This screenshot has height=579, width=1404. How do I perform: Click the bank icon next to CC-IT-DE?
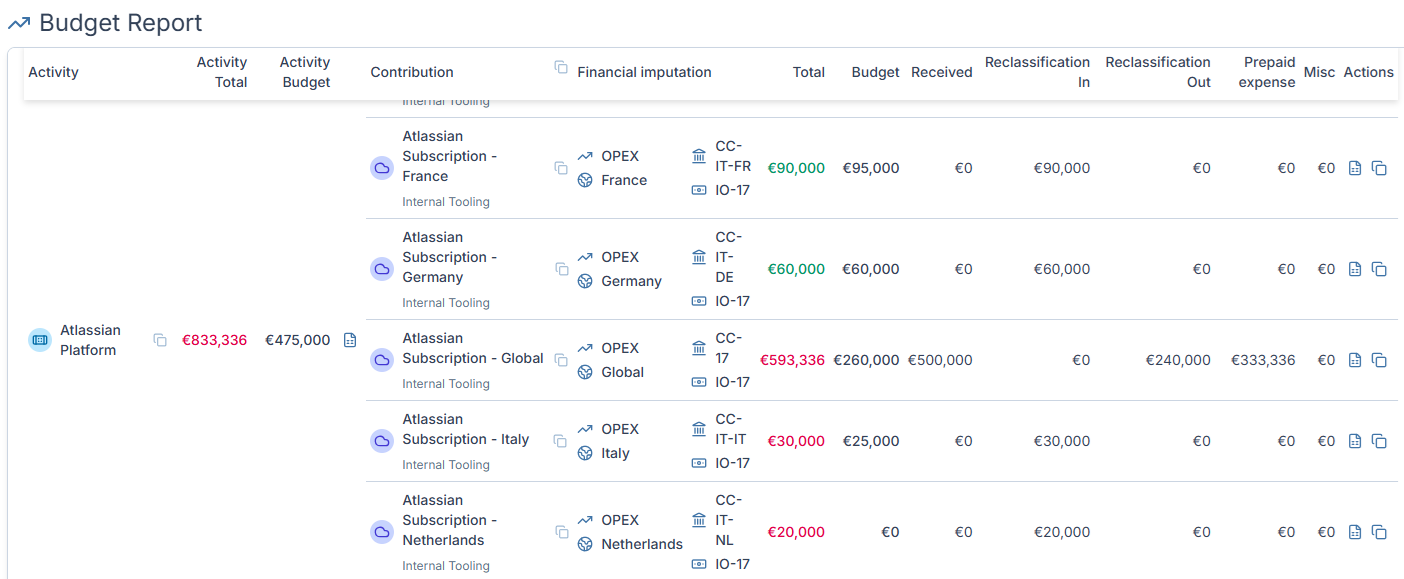click(699, 257)
